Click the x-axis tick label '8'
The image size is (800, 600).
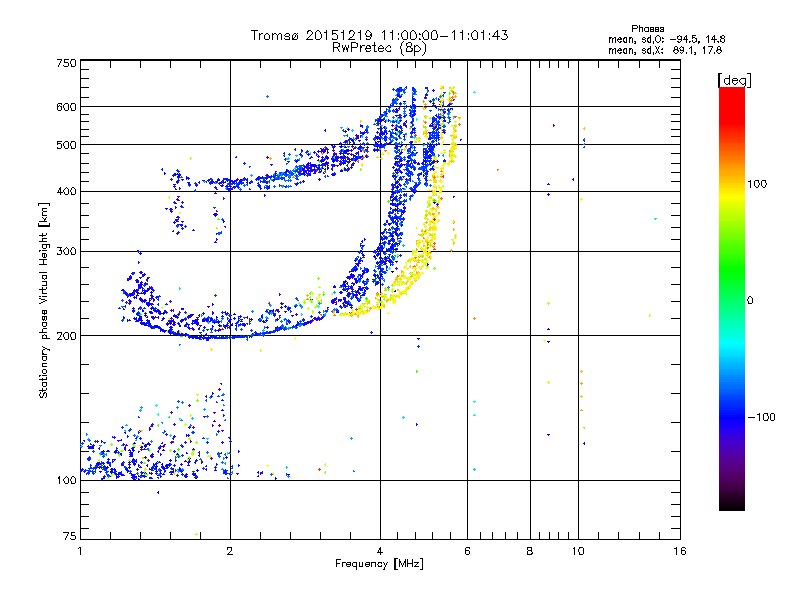(x=530, y=551)
